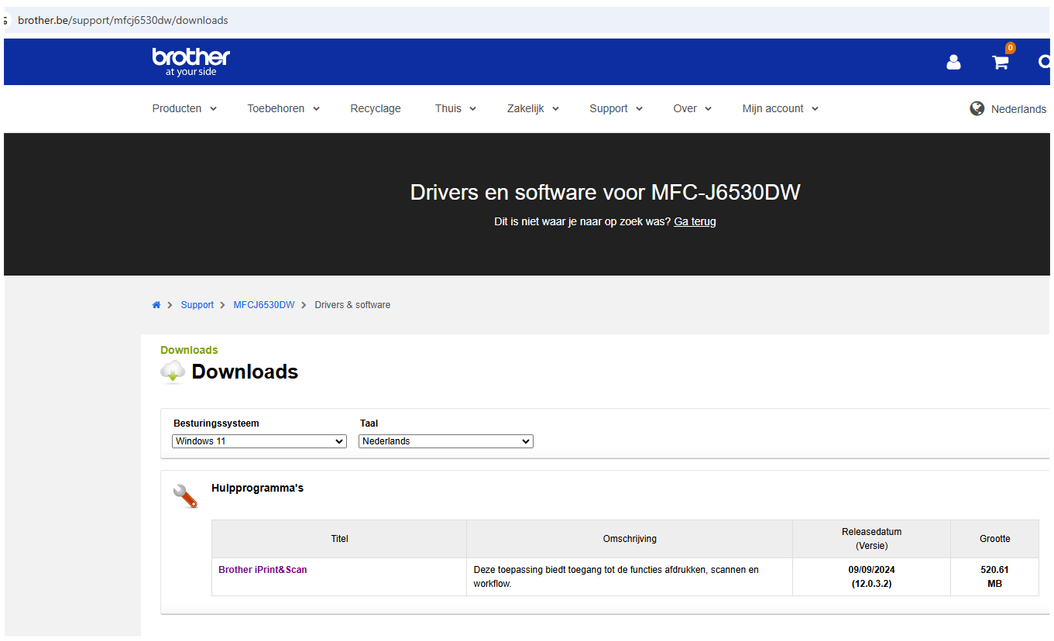This screenshot has height=641, width=1054.
Task: Click the Ga terug link
Action: point(694,221)
